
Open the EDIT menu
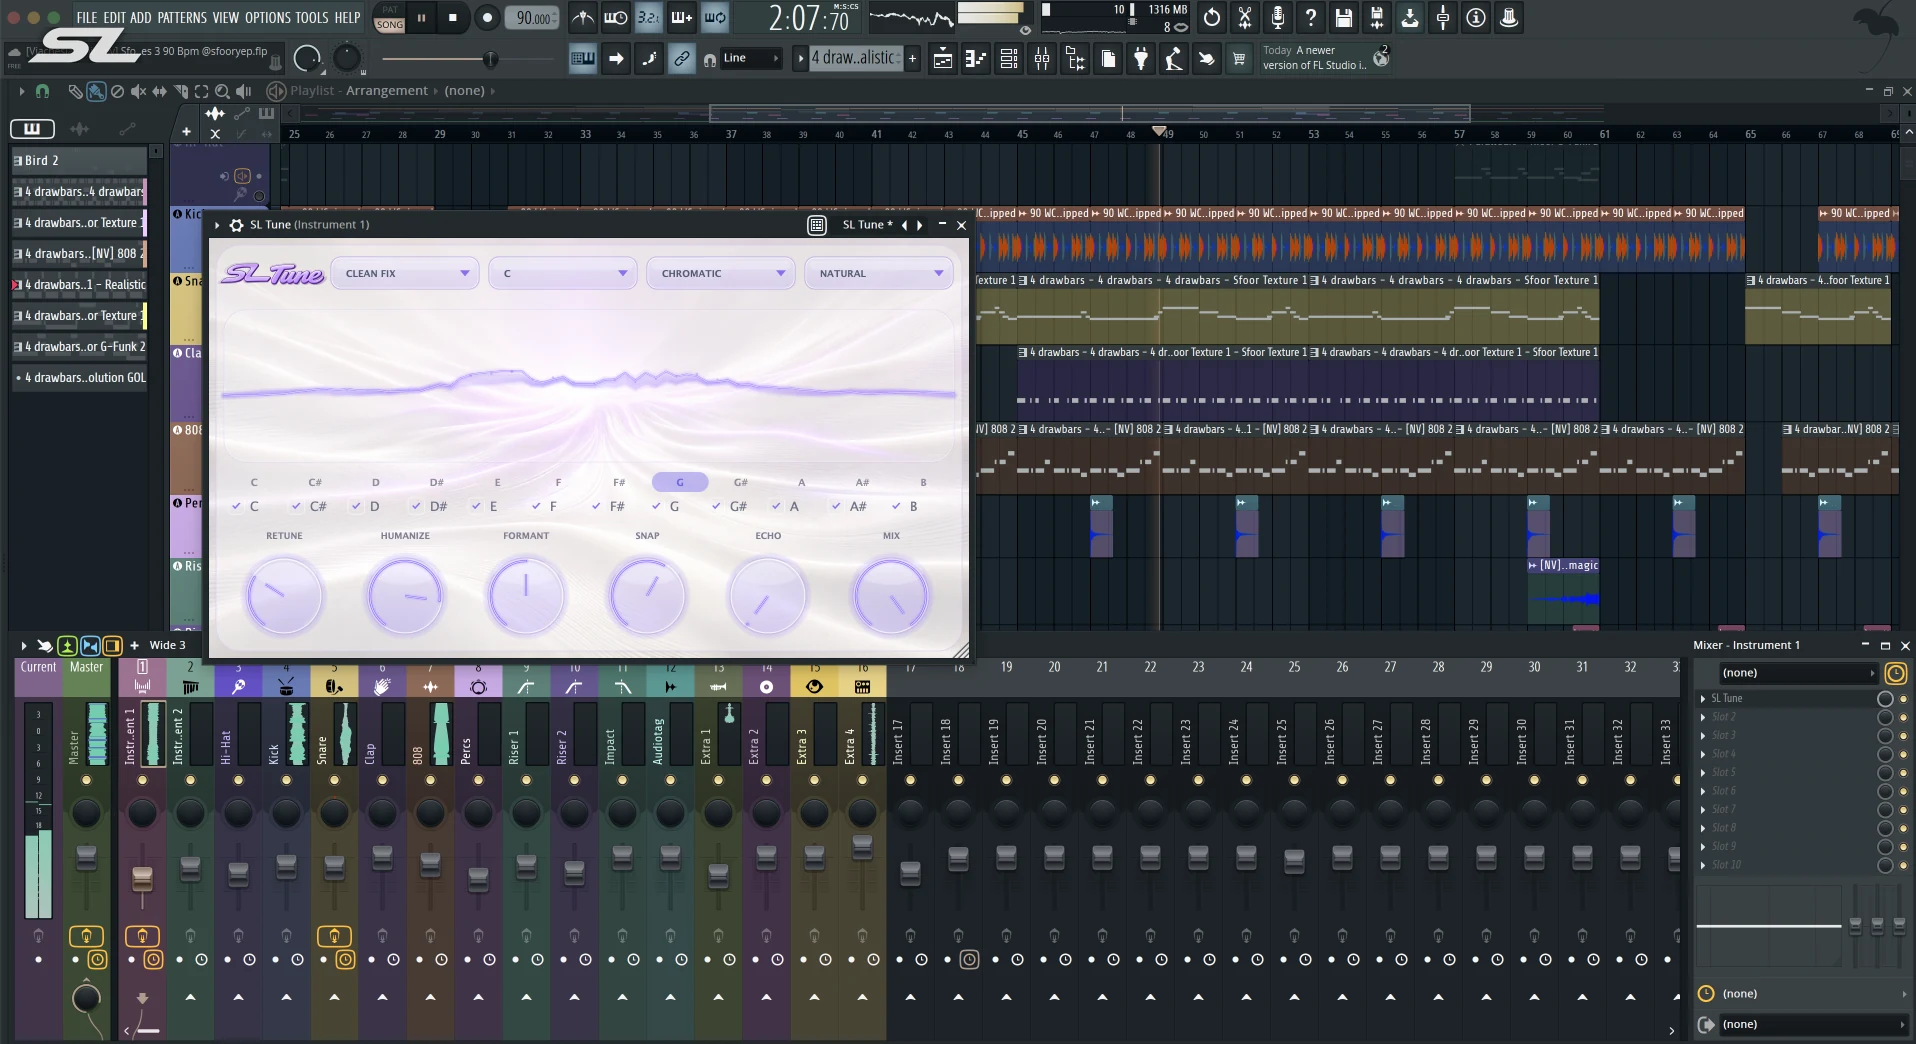pos(115,18)
